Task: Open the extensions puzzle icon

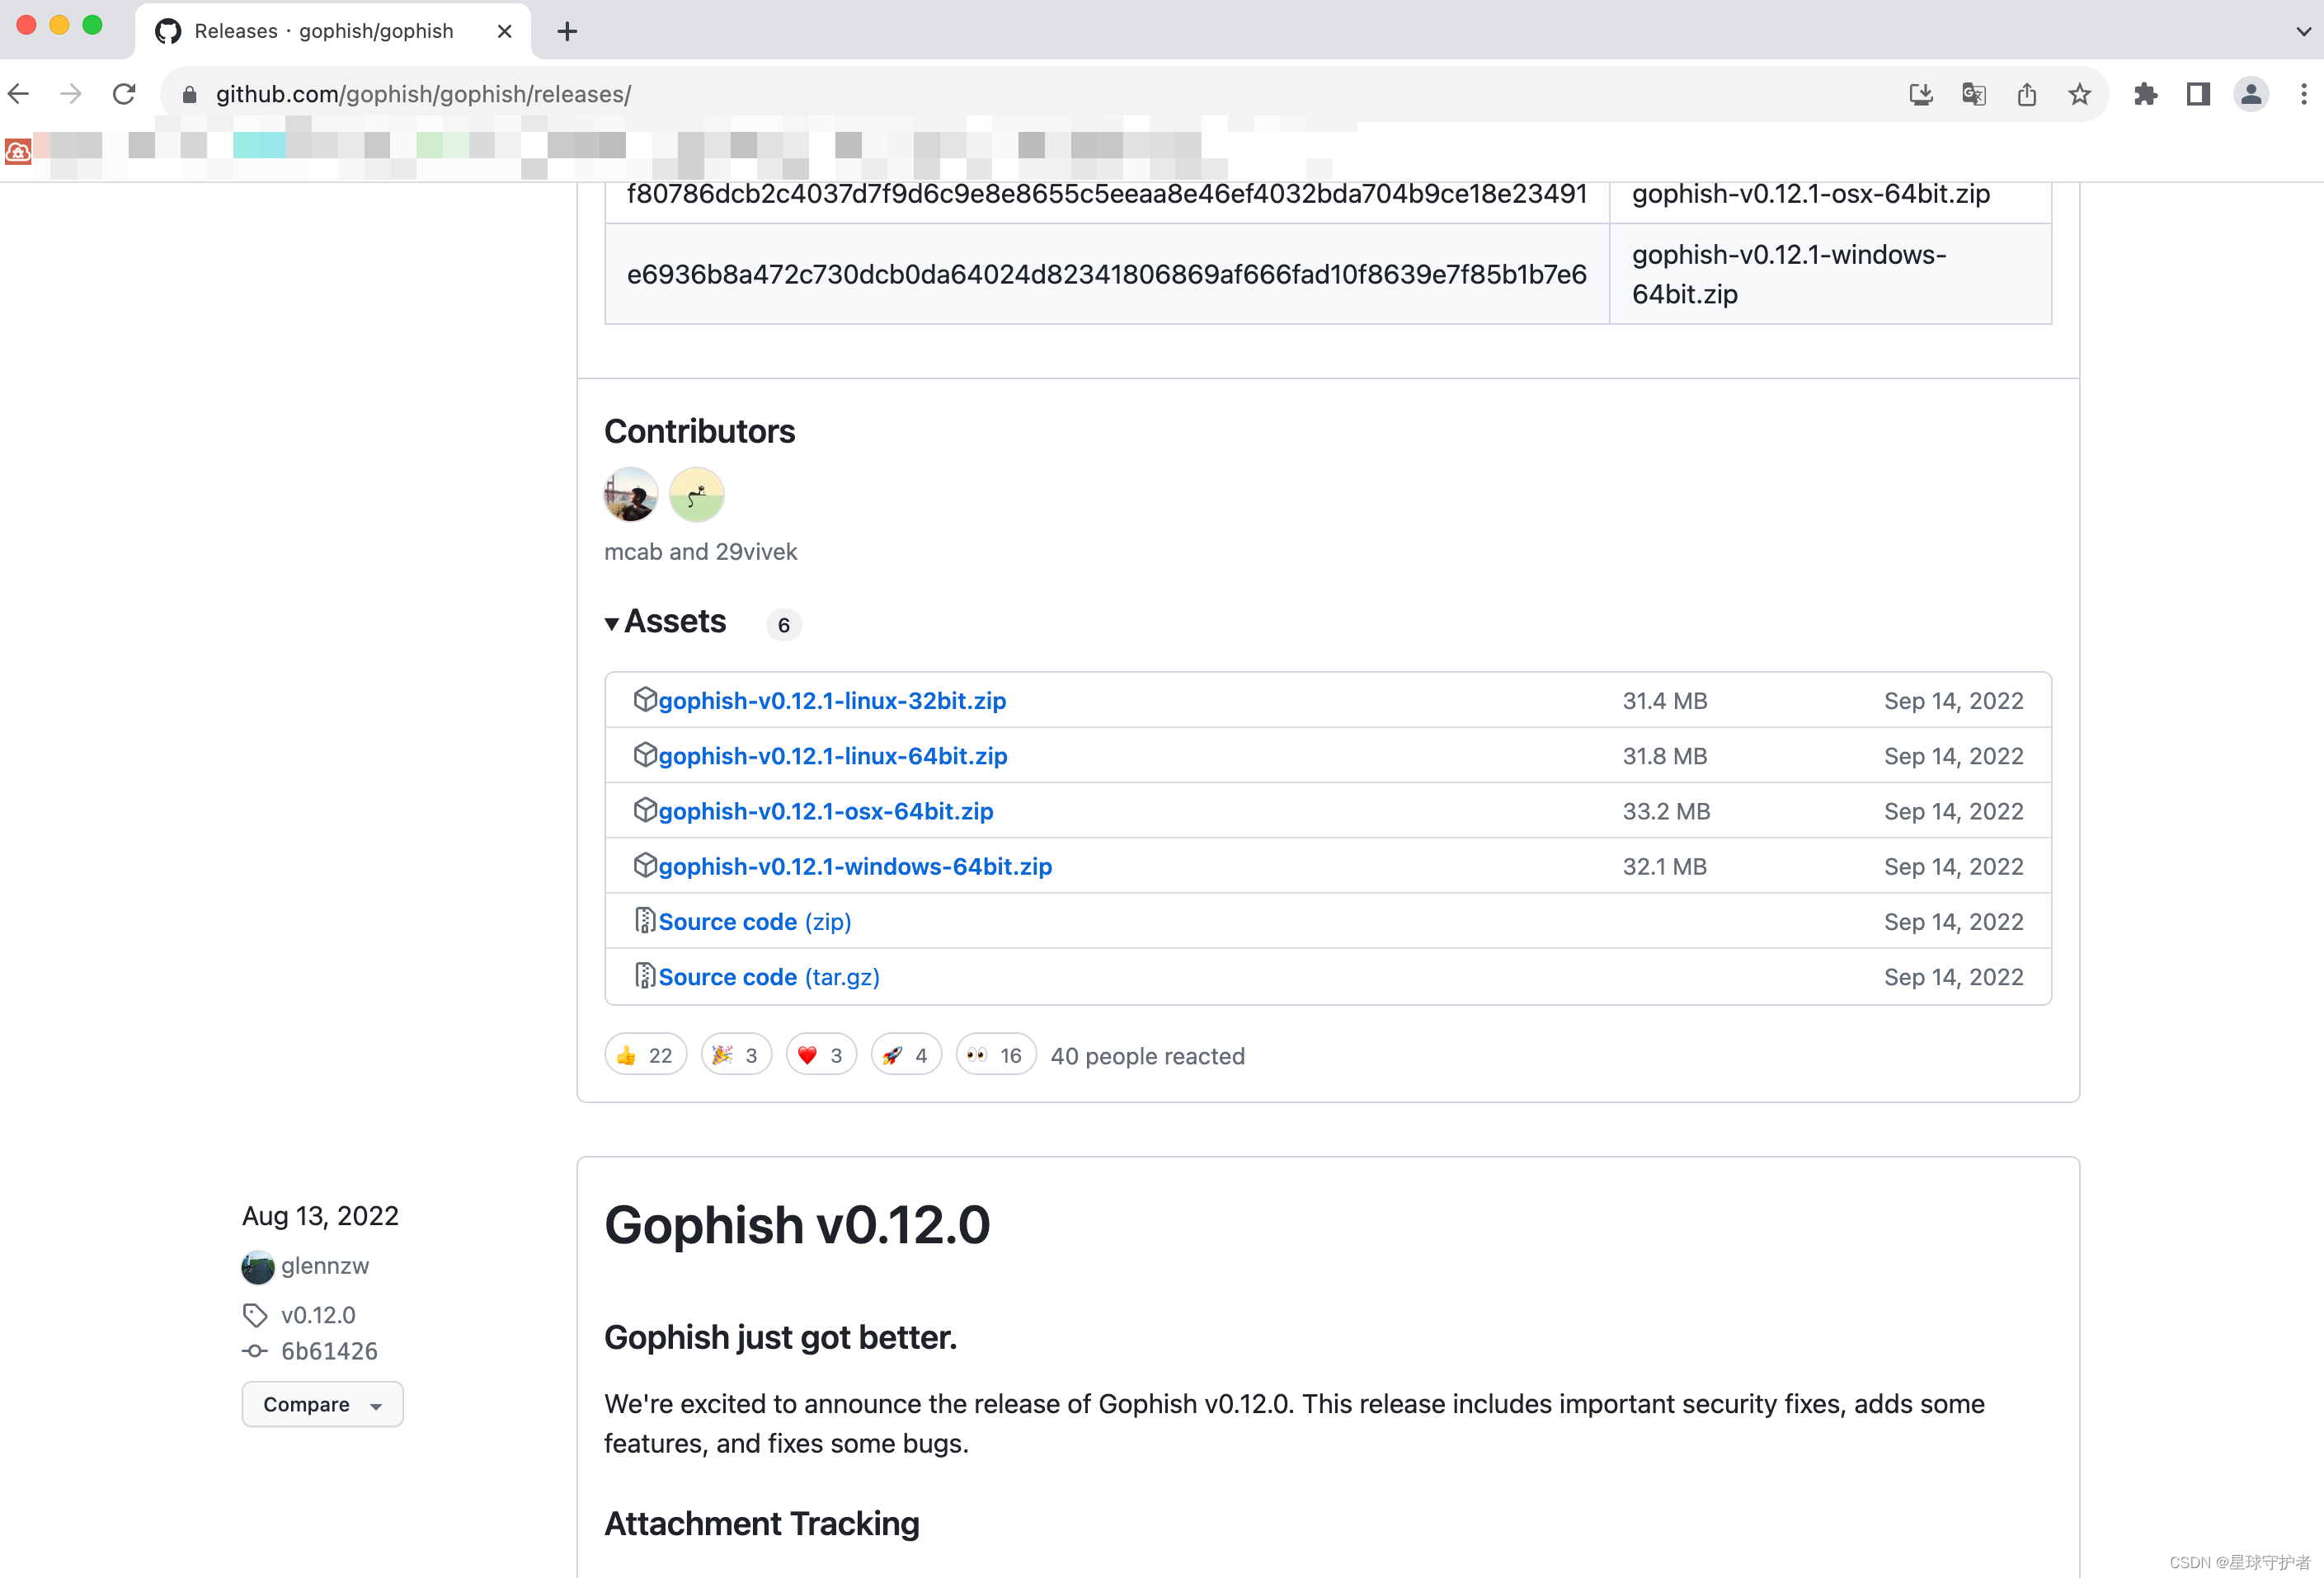Action: [2145, 94]
